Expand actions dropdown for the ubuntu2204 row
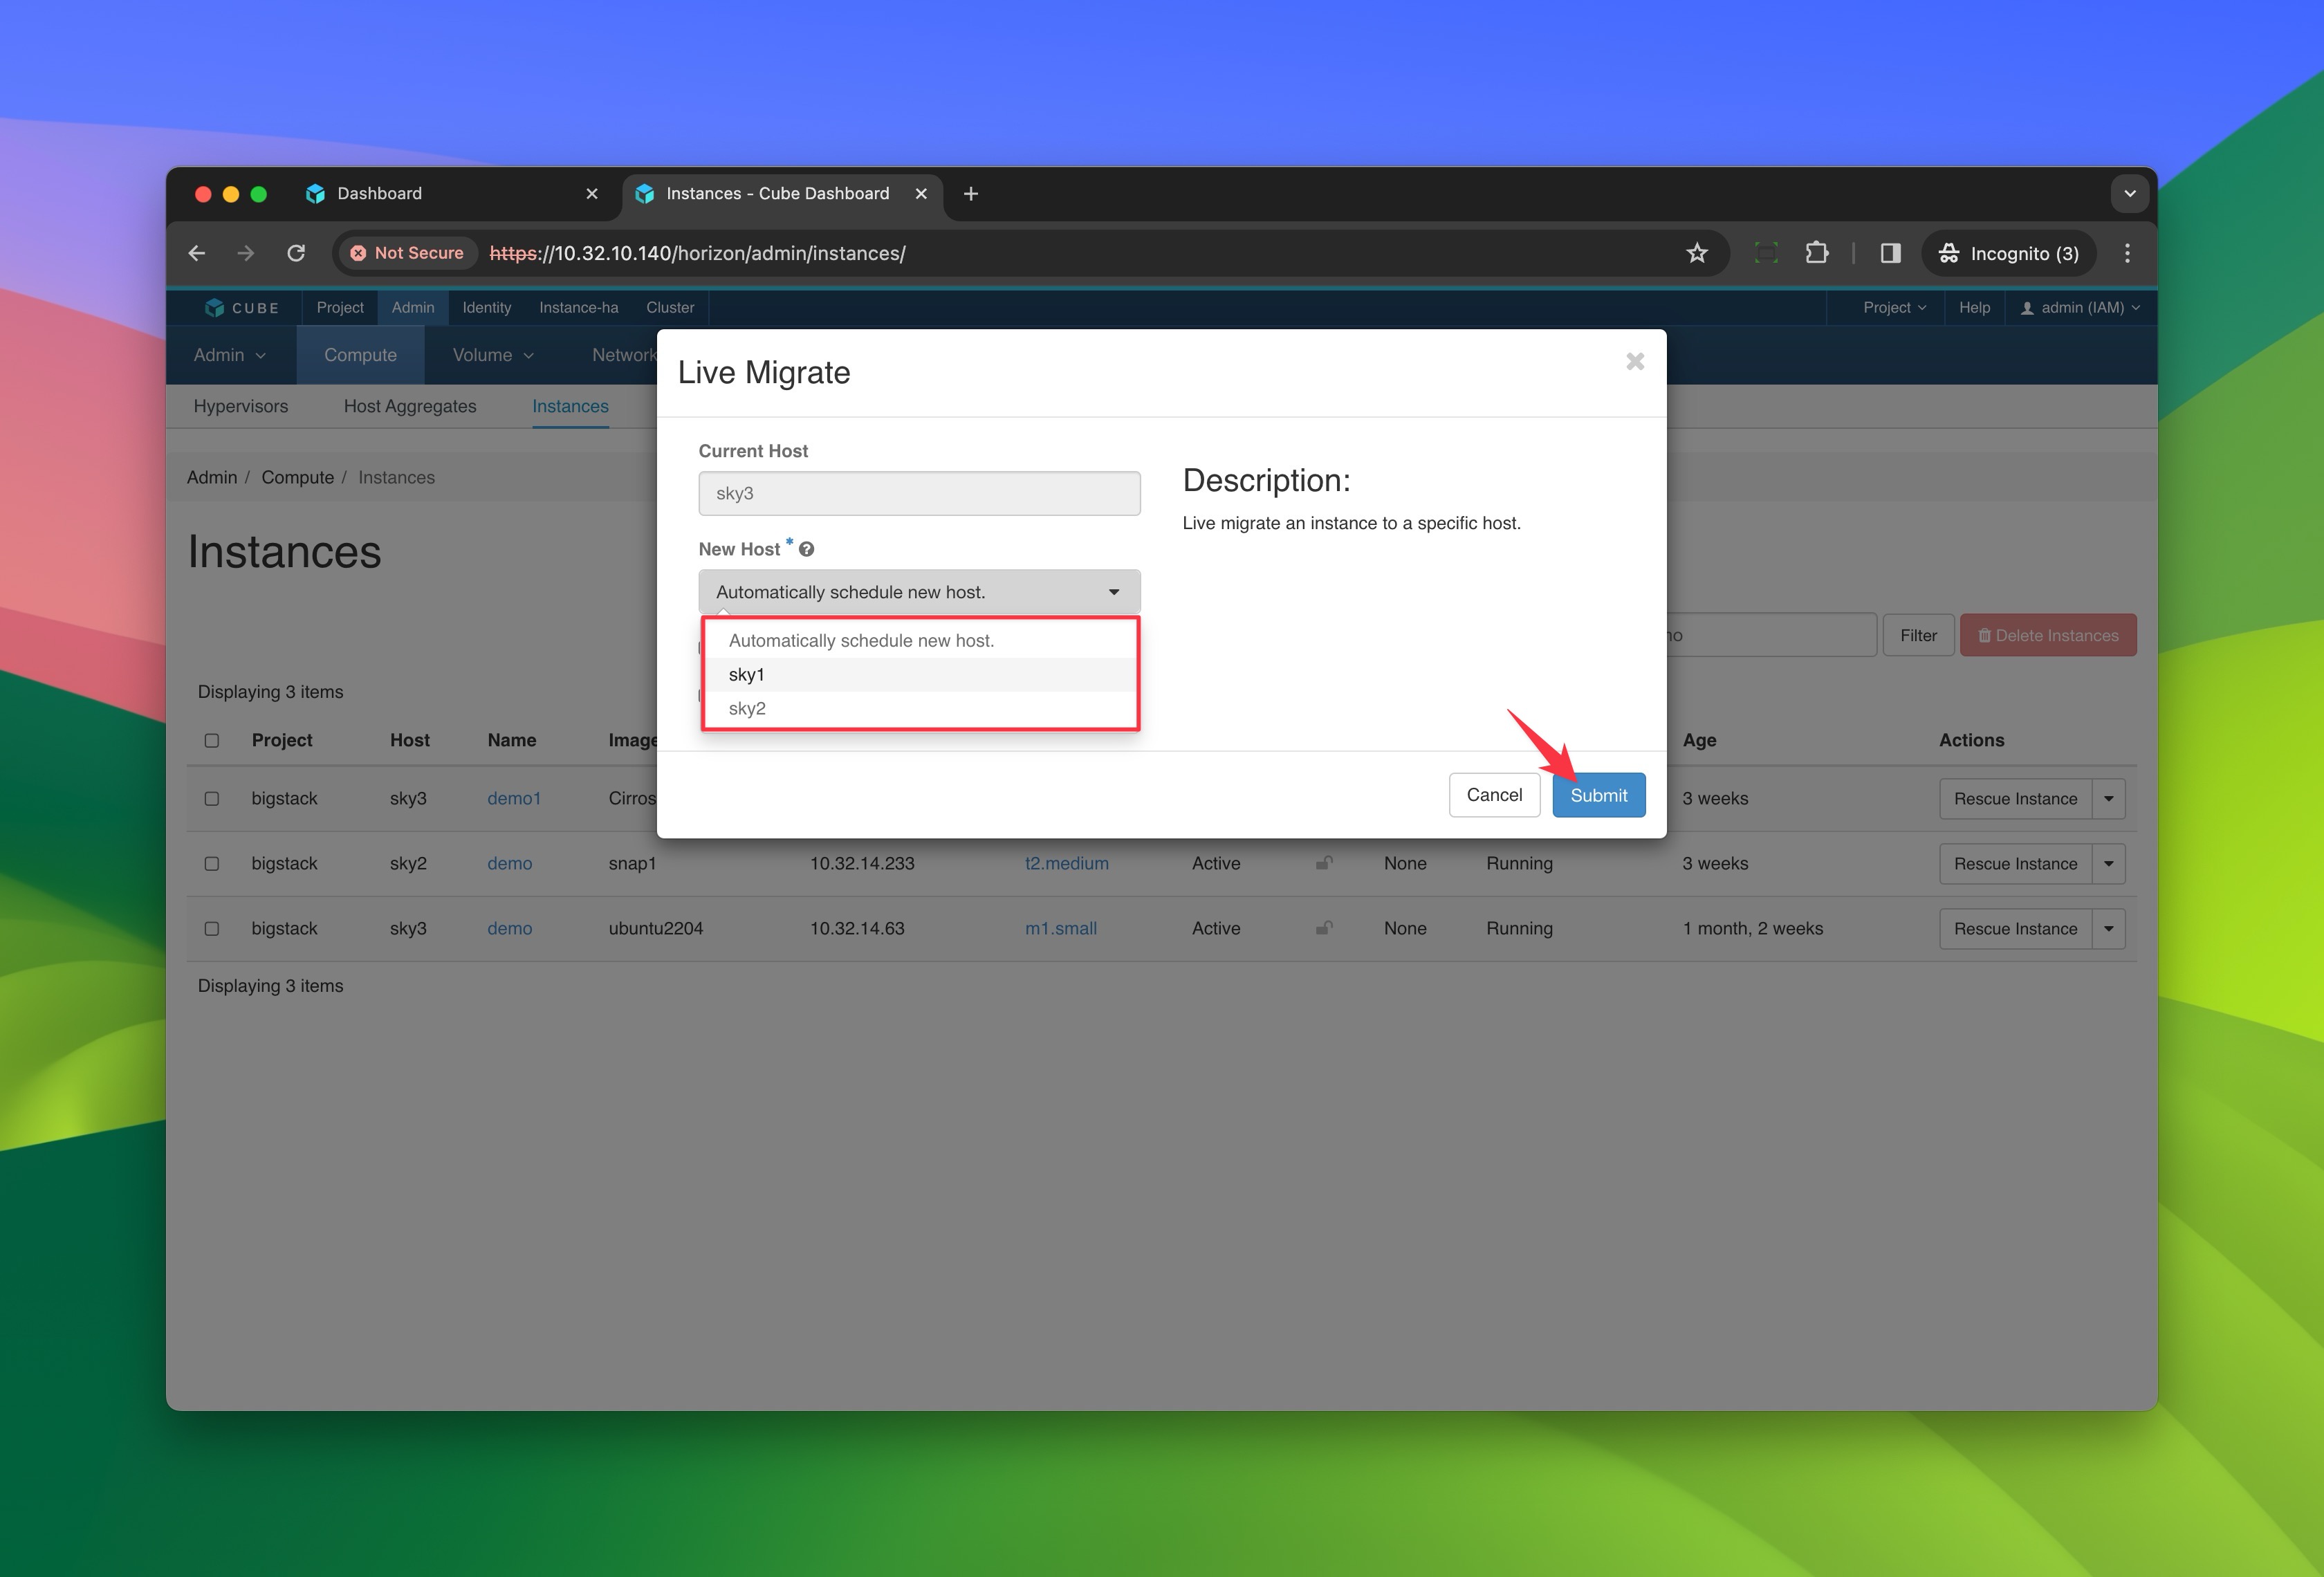Image resolution: width=2324 pixels, height=1577 pixels. point(2109,929)
